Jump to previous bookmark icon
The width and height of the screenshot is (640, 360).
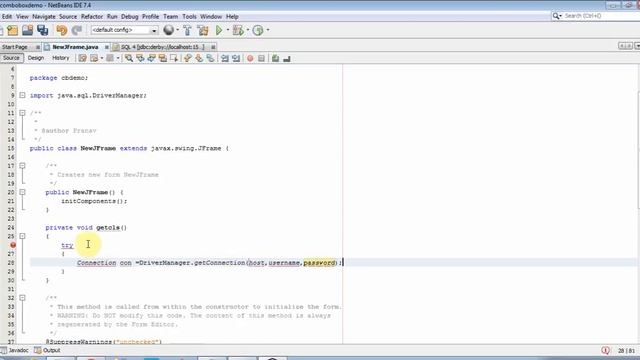(x=188, y=59)
